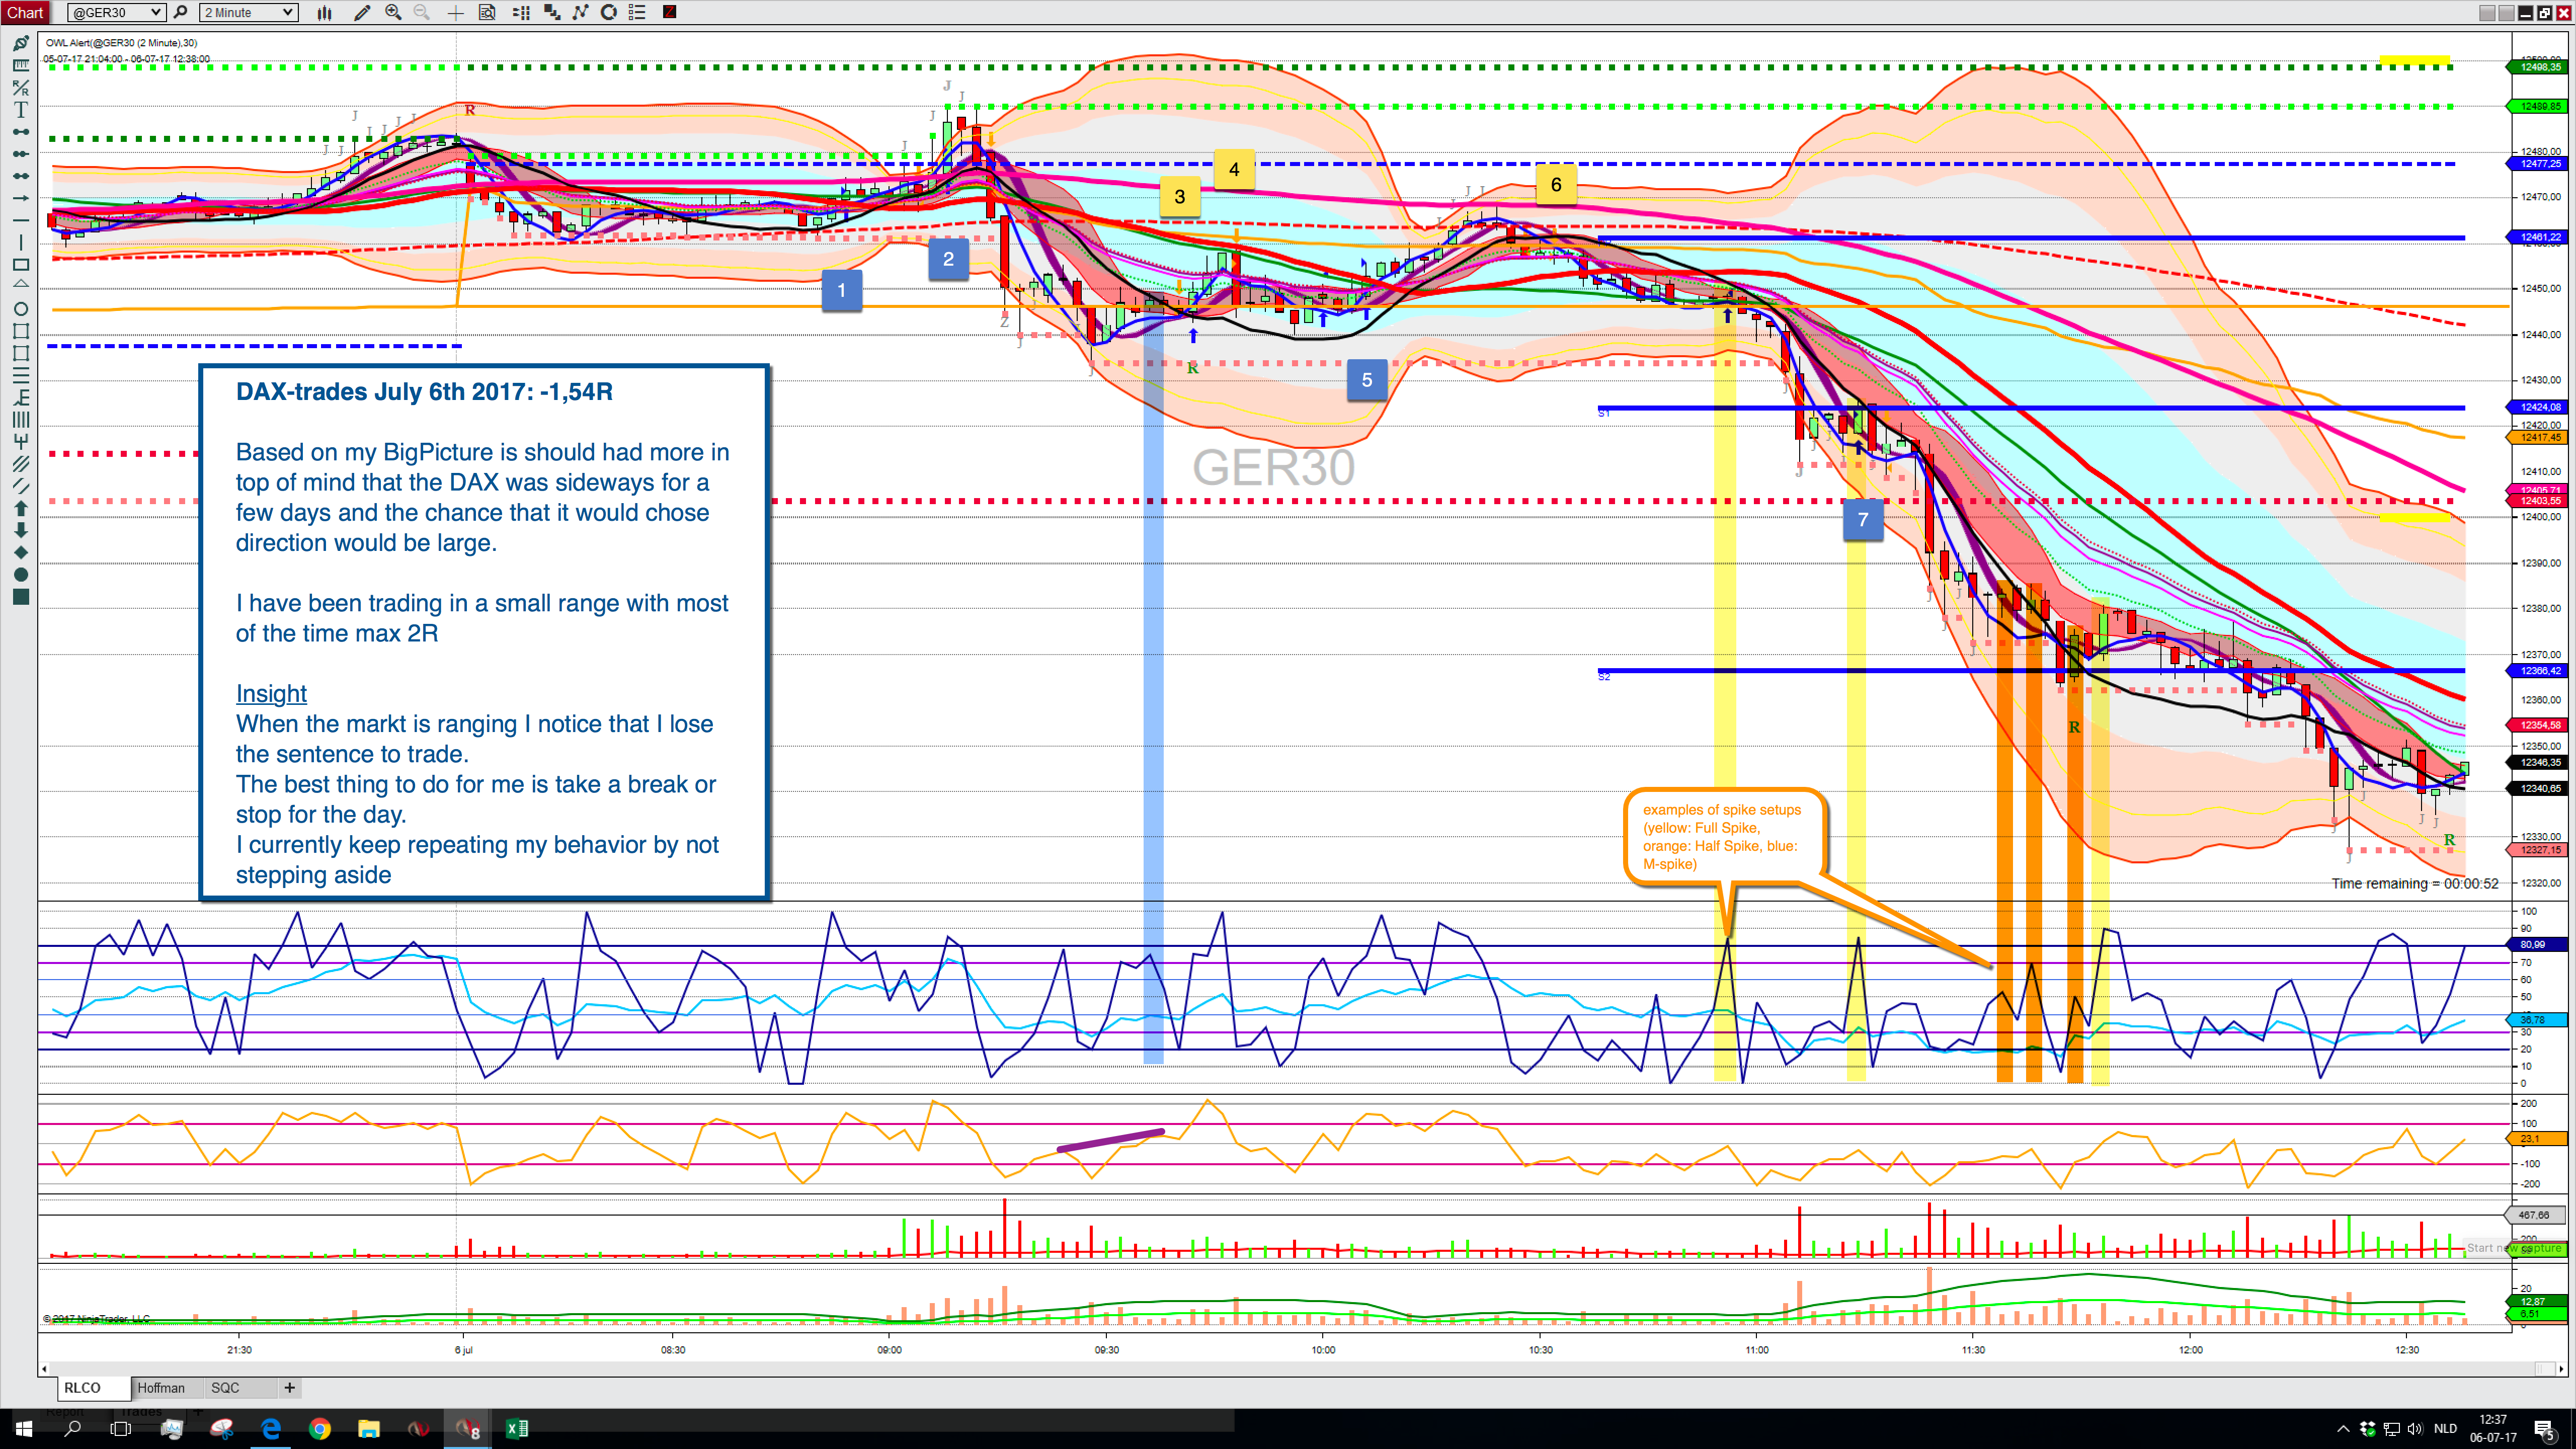Click the zoom in magnifier icon
The width and height of the screenshot is (2576, 1449).
click(394, 12)
